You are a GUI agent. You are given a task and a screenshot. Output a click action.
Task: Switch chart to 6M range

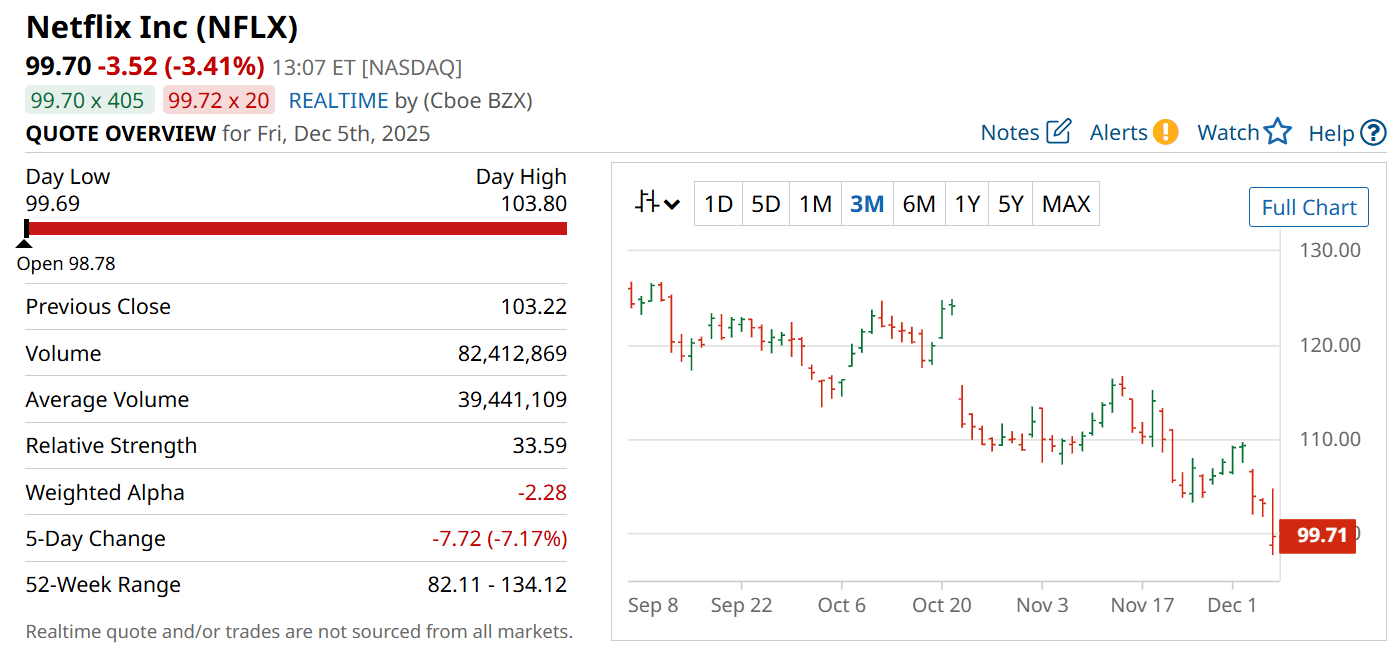(x=918, y=204)
